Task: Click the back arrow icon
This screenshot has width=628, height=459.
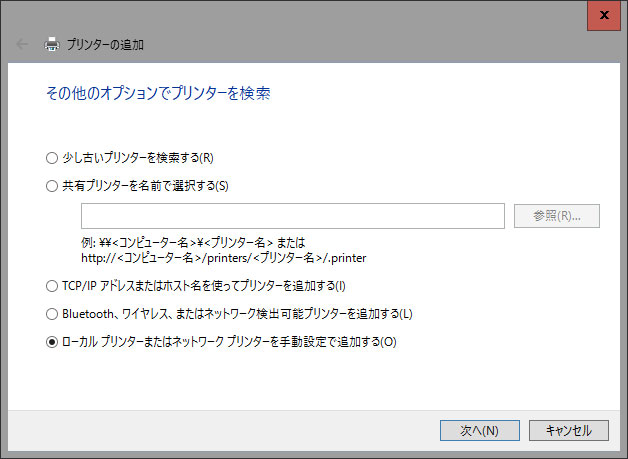Action: (x=22, y=44)
